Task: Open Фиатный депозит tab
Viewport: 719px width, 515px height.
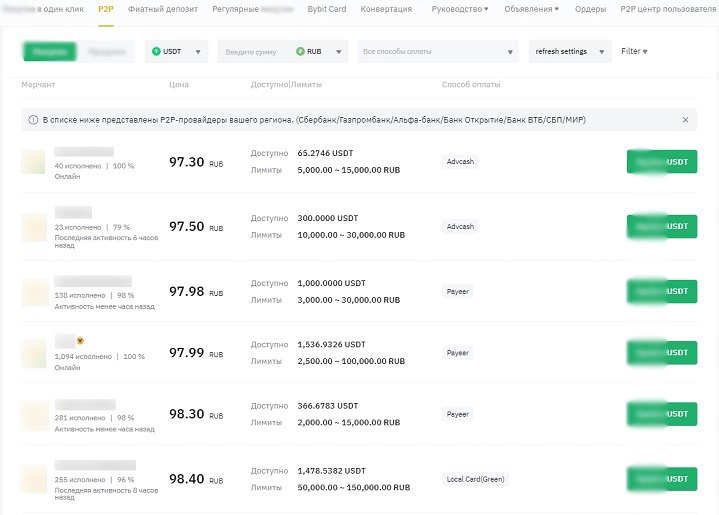Action: tap(163, 9)
